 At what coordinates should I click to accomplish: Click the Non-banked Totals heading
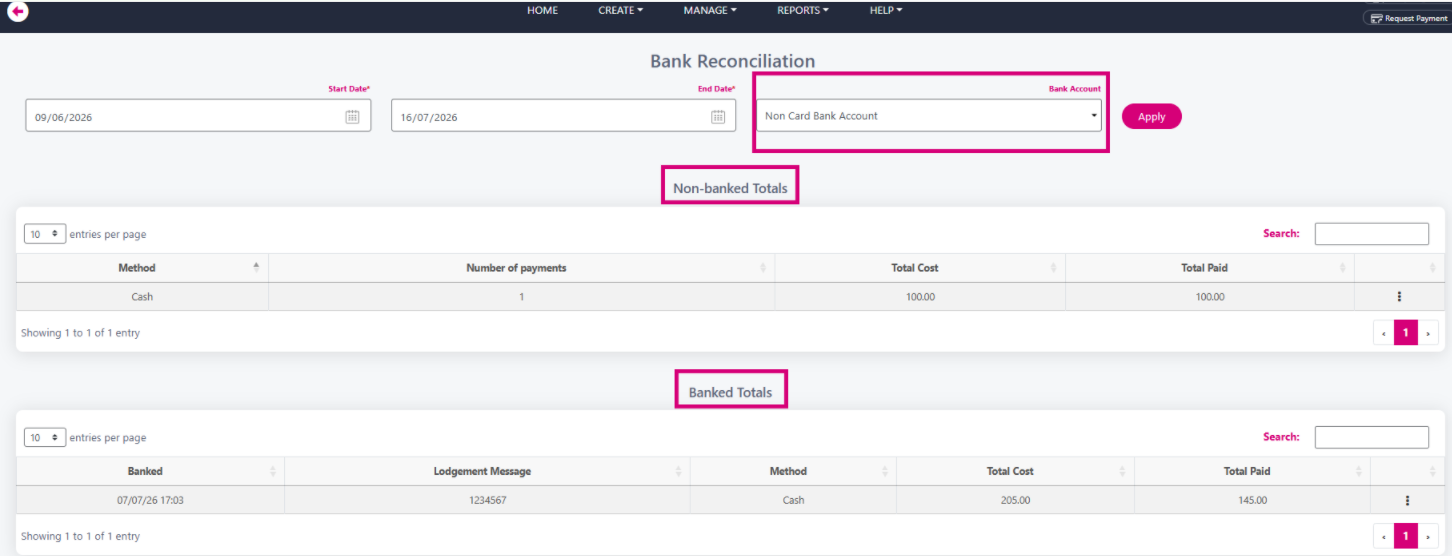pyautogui.click(x=730, y=188)
